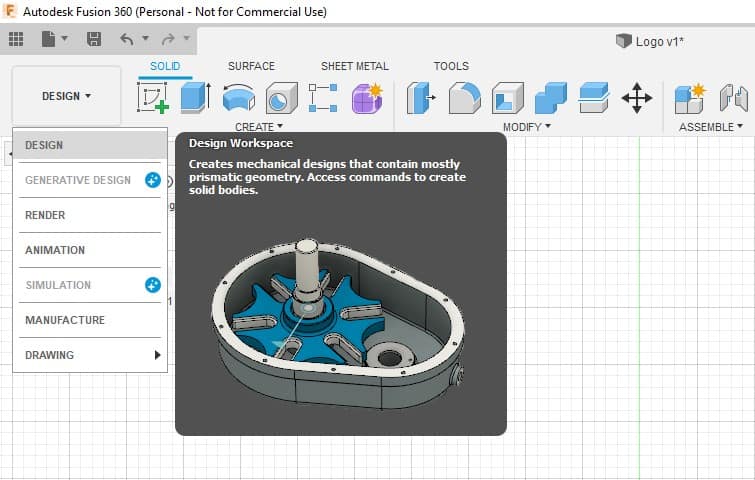Select the New Component tool

pos(690,98)
